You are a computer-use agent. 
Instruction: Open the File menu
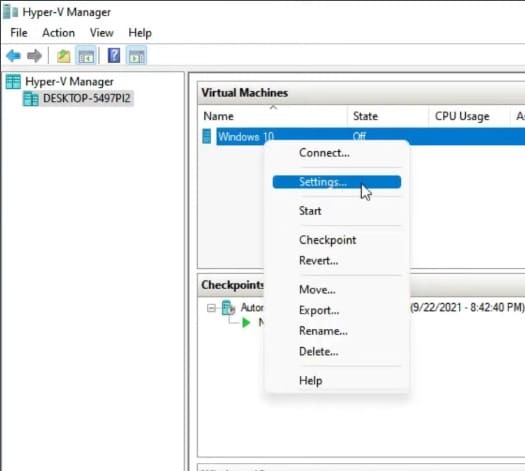coord(19,33)
